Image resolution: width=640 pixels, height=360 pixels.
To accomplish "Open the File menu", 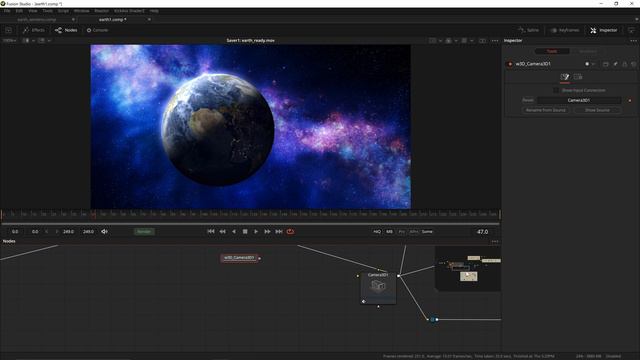I will pos(7,11).
